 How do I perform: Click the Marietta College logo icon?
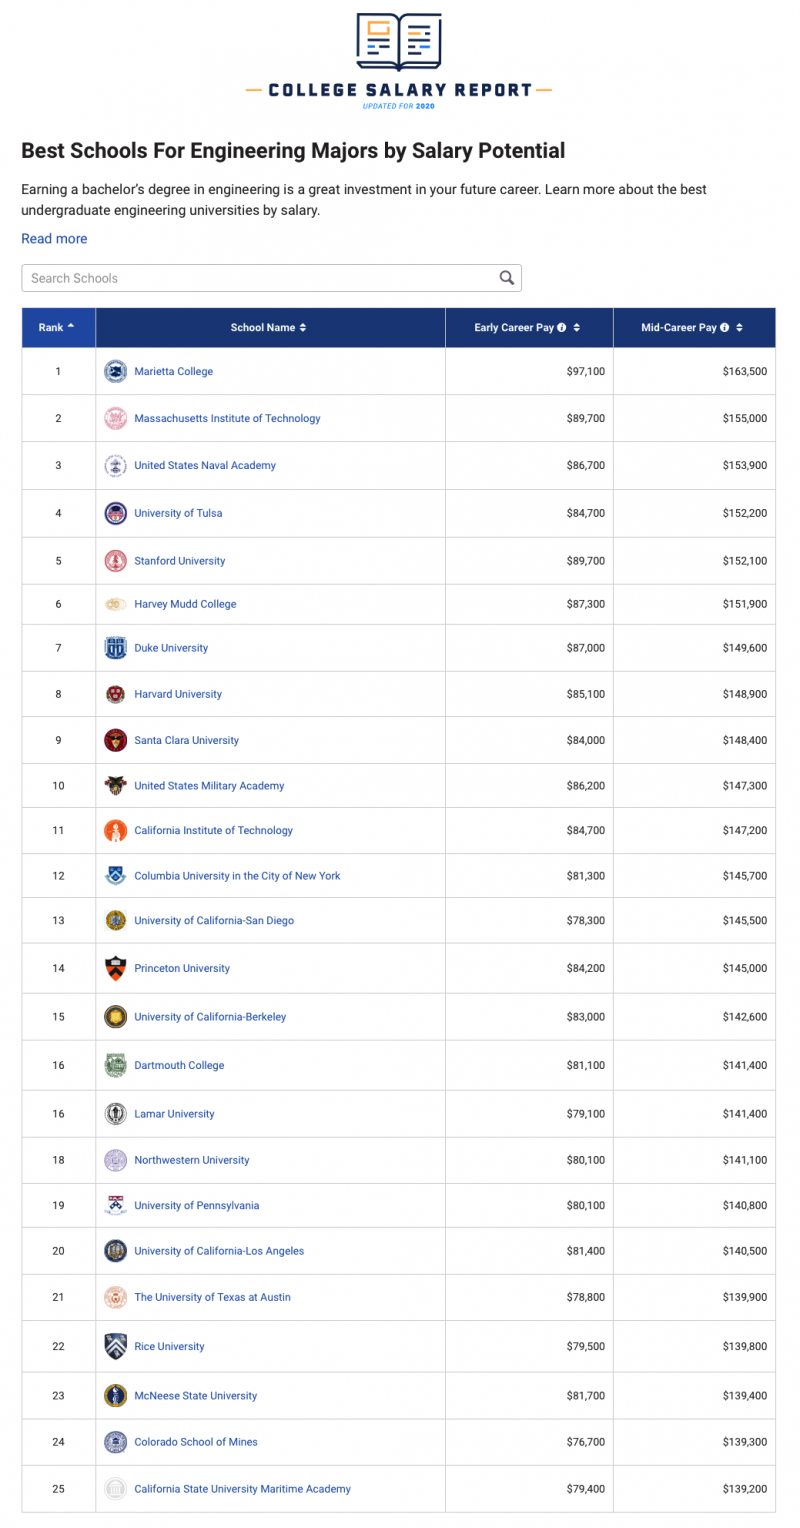[115, 371]
